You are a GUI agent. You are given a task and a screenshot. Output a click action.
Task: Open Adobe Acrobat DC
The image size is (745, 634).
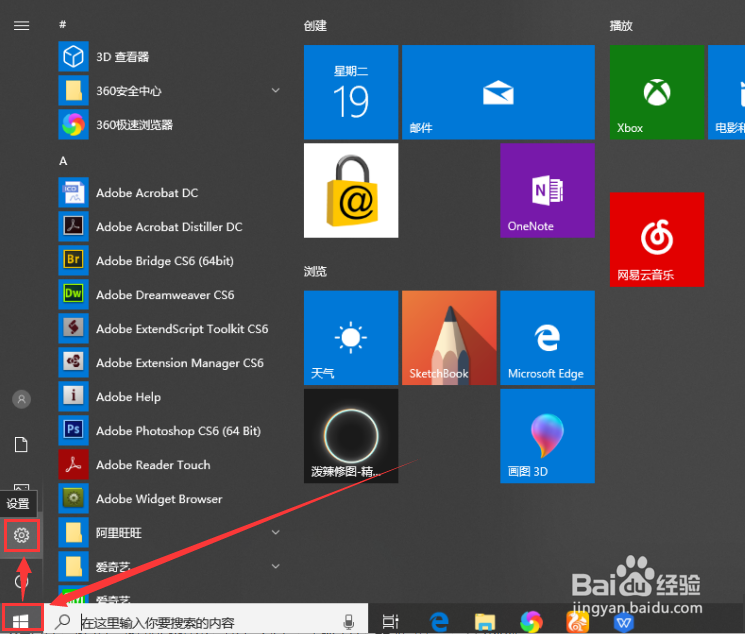coord(169,192)
